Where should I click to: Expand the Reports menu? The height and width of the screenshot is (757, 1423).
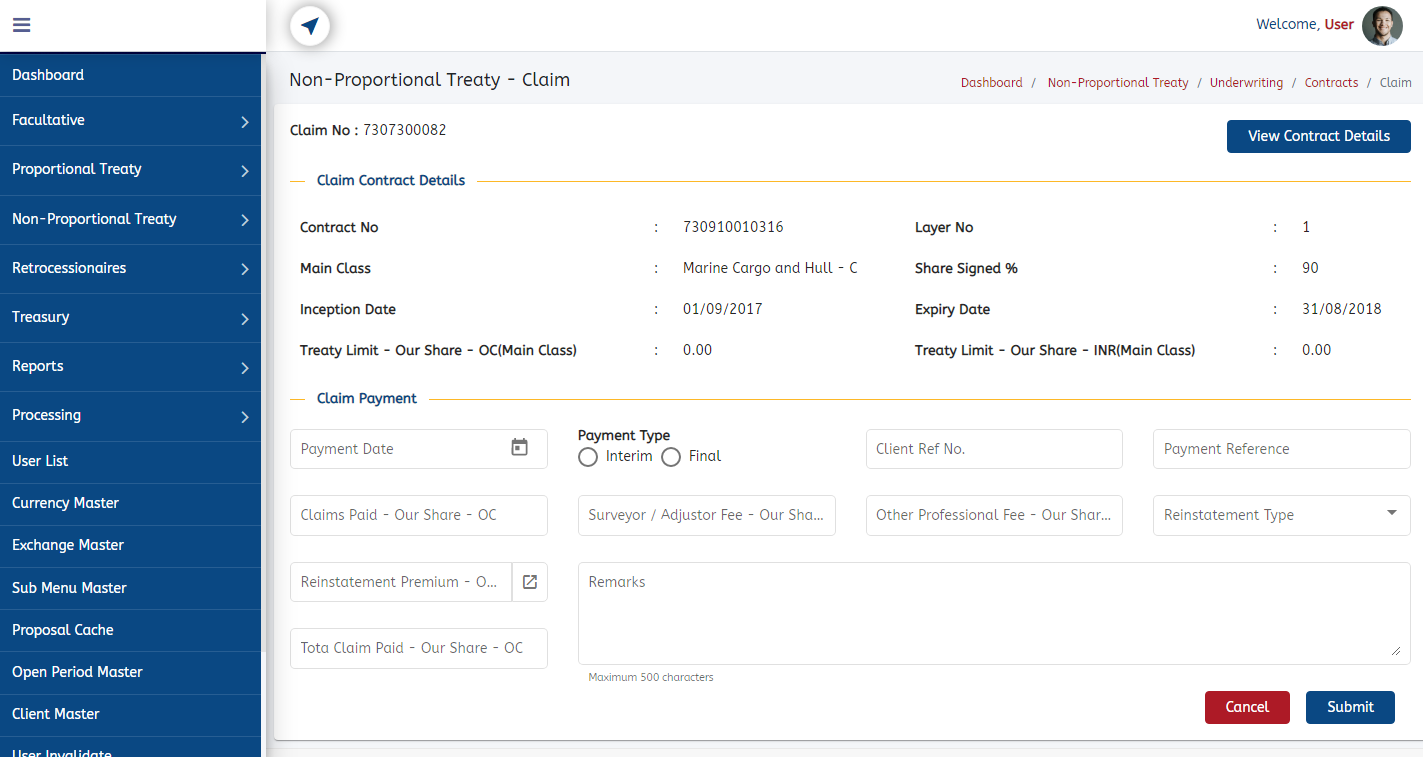pyautogui.click(x=131, y=367)
